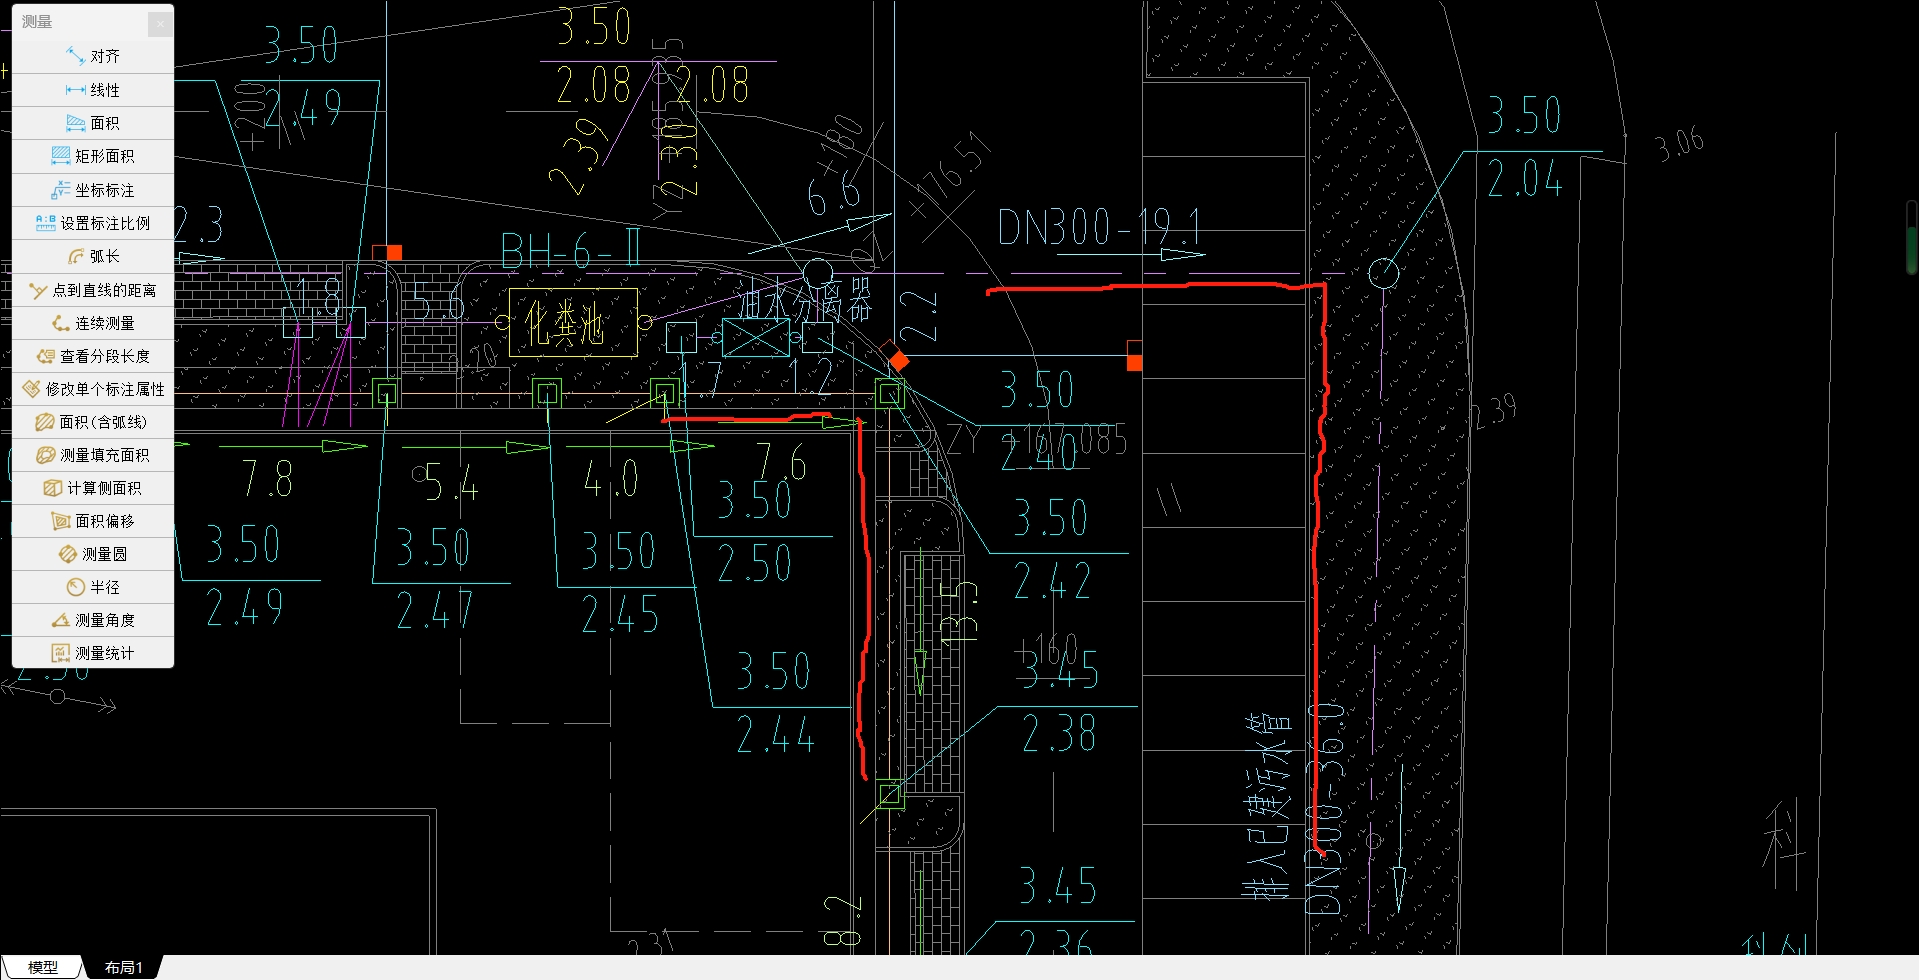Open 设置标注比例 annotation scale setting
The image size is (1919, 980).
click(x=93, y=223)
